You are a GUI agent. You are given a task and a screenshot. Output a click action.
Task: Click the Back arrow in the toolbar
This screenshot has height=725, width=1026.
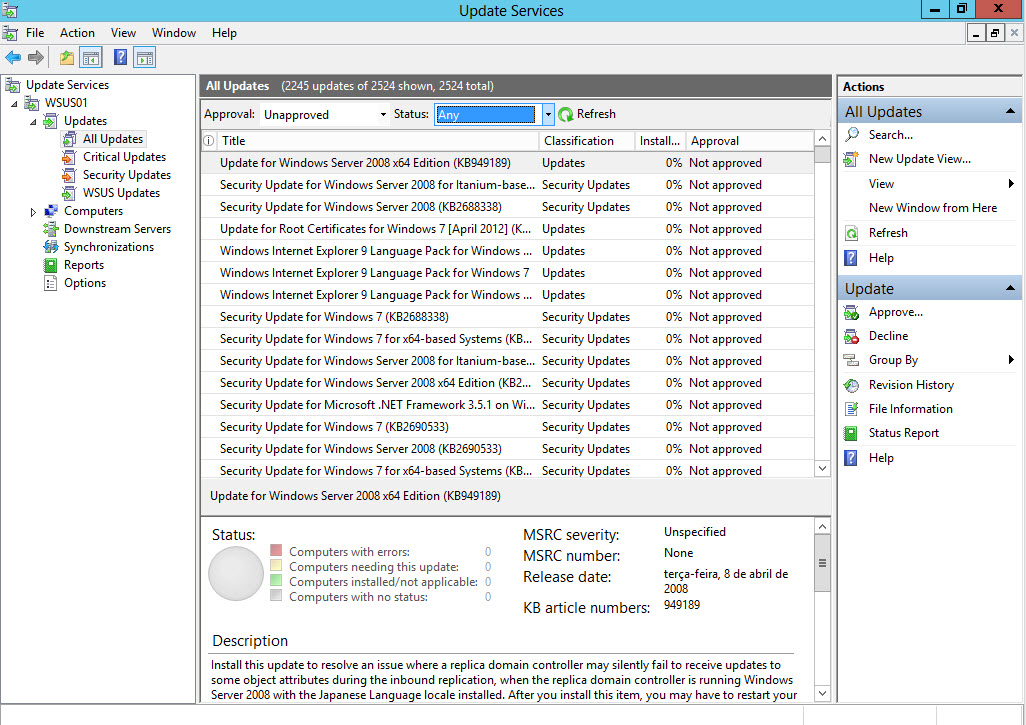click(13, 58)
